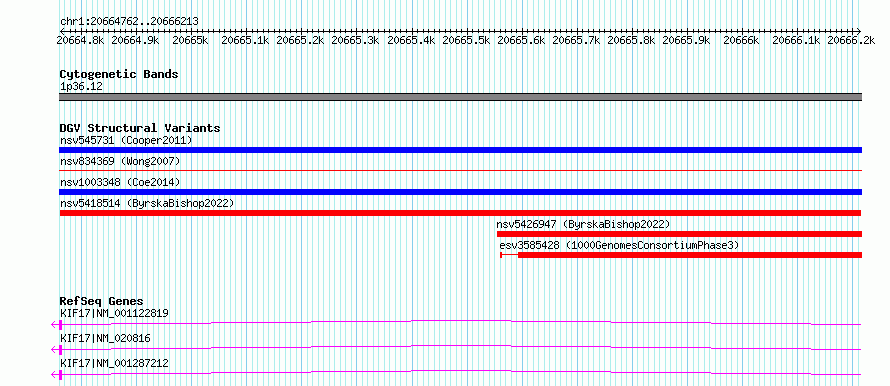Image resolution: width=890 pixels, height=386 pixels.
Task: Click the left arrow glyph of NM_020816
Action: click(x=54, y=349)
